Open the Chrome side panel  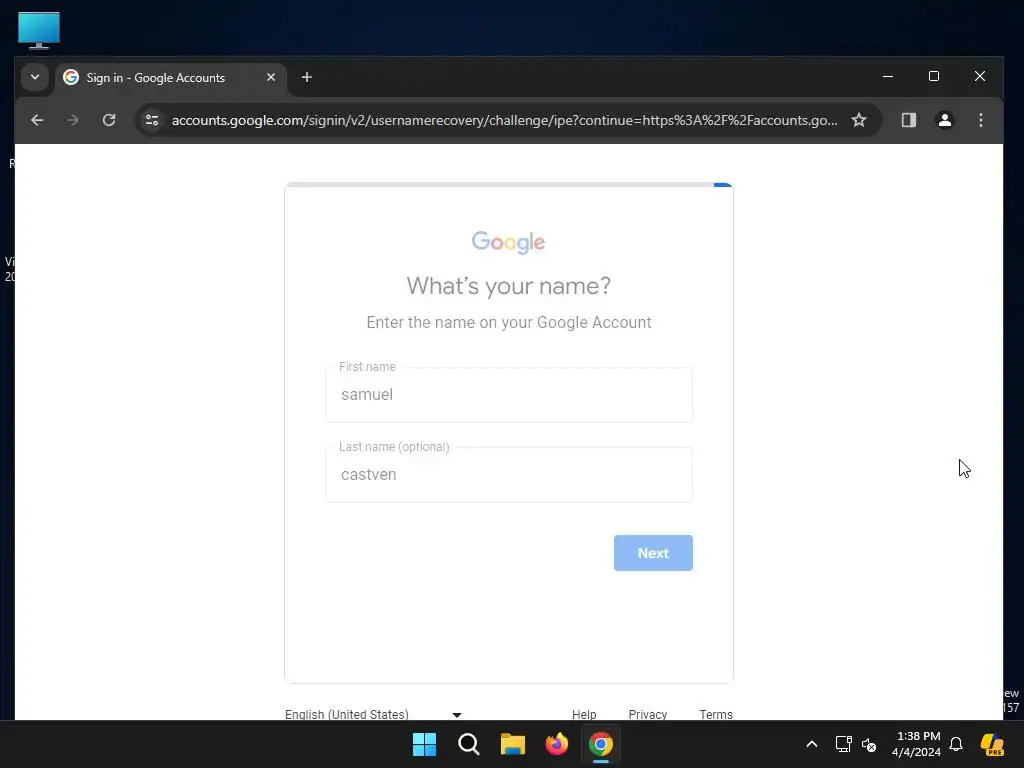(908, 120)
